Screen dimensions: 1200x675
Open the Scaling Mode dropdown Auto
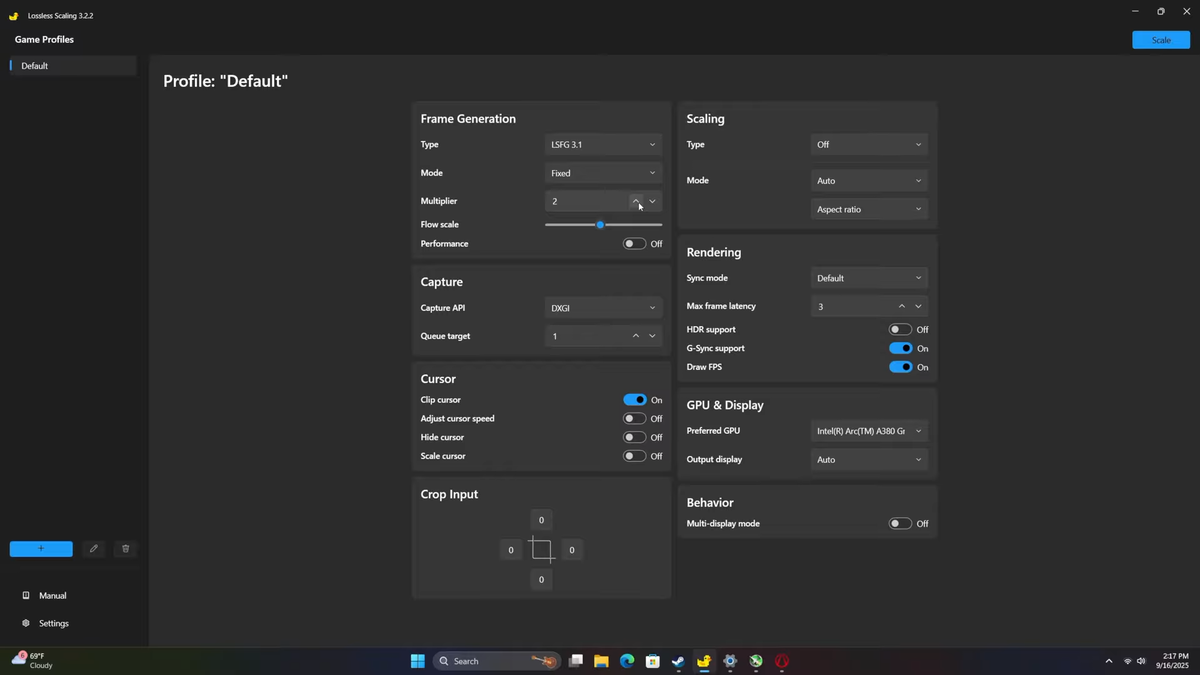[x=869, y=181]
